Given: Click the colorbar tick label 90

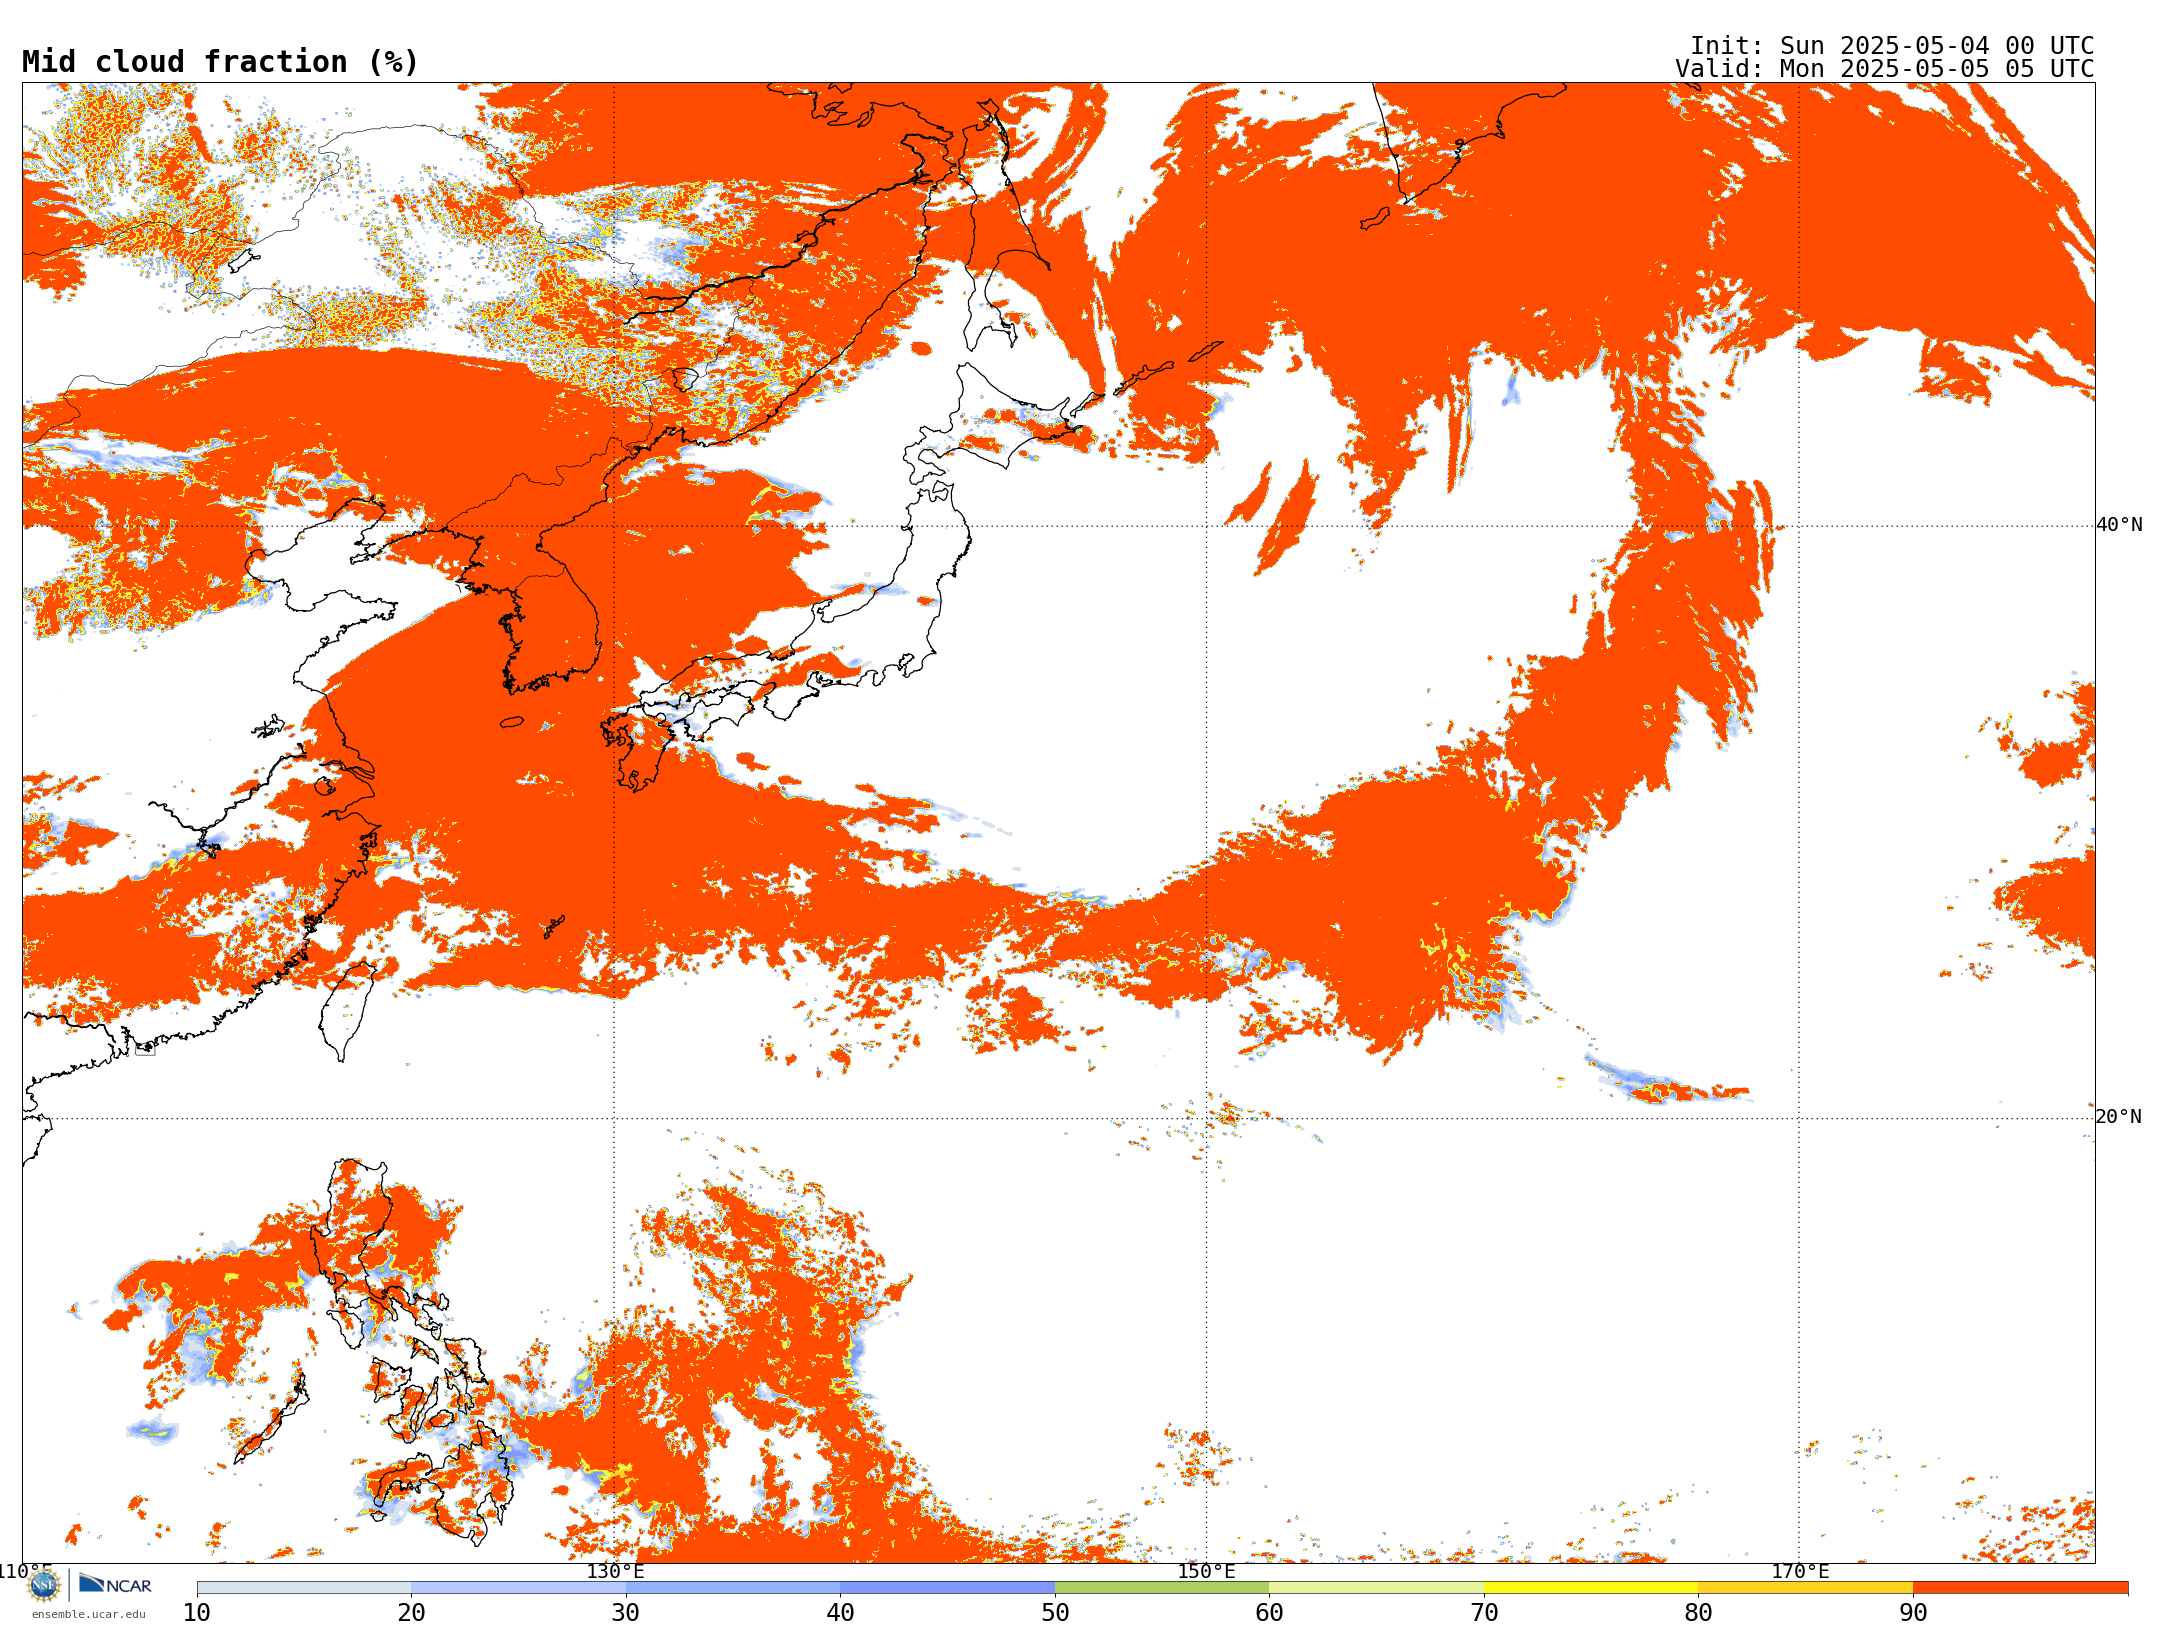Looking at the screenshot, I should coord(1913,1613).
